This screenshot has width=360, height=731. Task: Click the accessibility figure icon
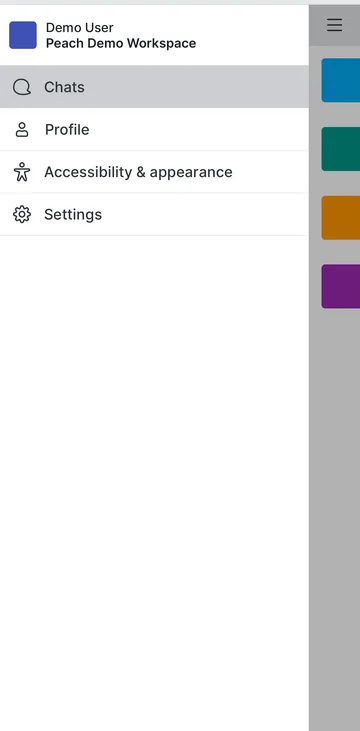(x=21, y=172)
